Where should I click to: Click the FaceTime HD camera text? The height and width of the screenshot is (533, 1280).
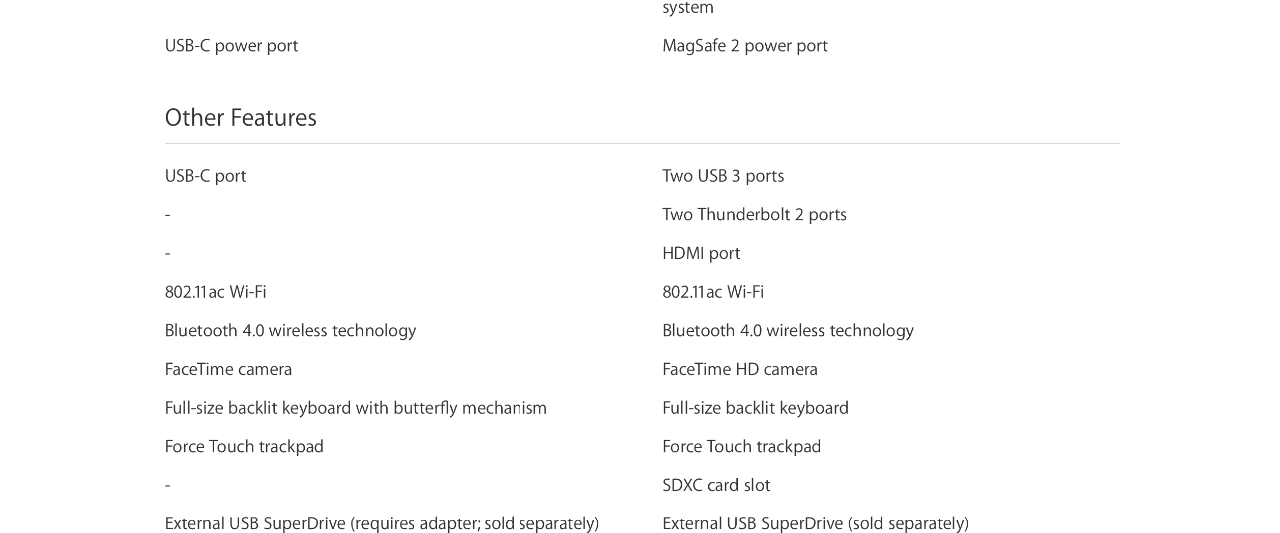point(740,370)
